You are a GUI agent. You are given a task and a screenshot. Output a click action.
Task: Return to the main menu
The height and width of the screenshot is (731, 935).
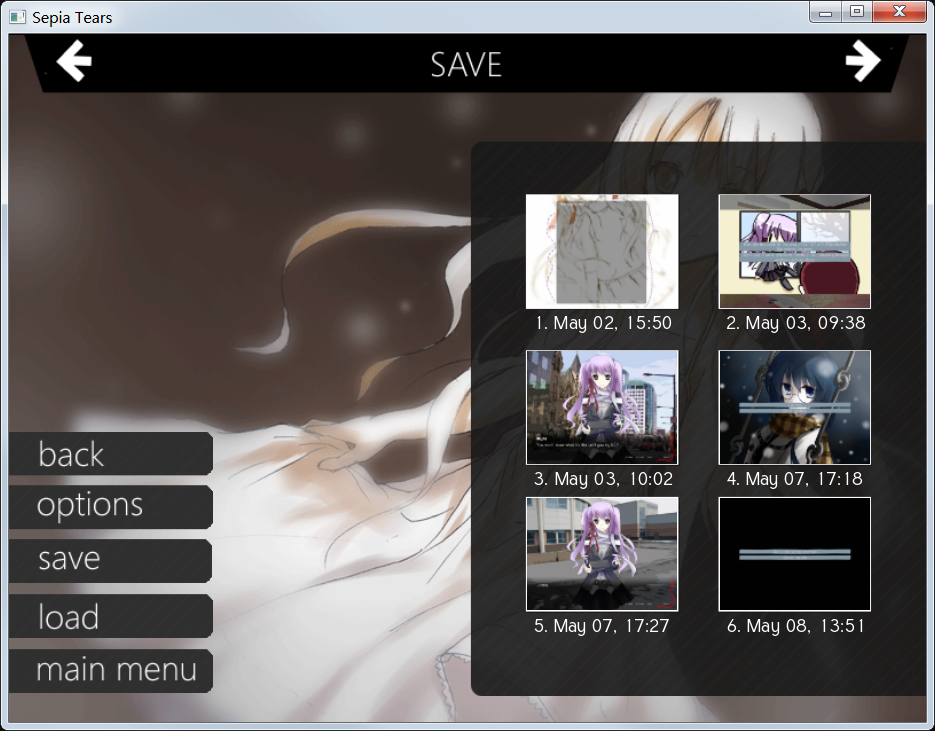point(116,670)
